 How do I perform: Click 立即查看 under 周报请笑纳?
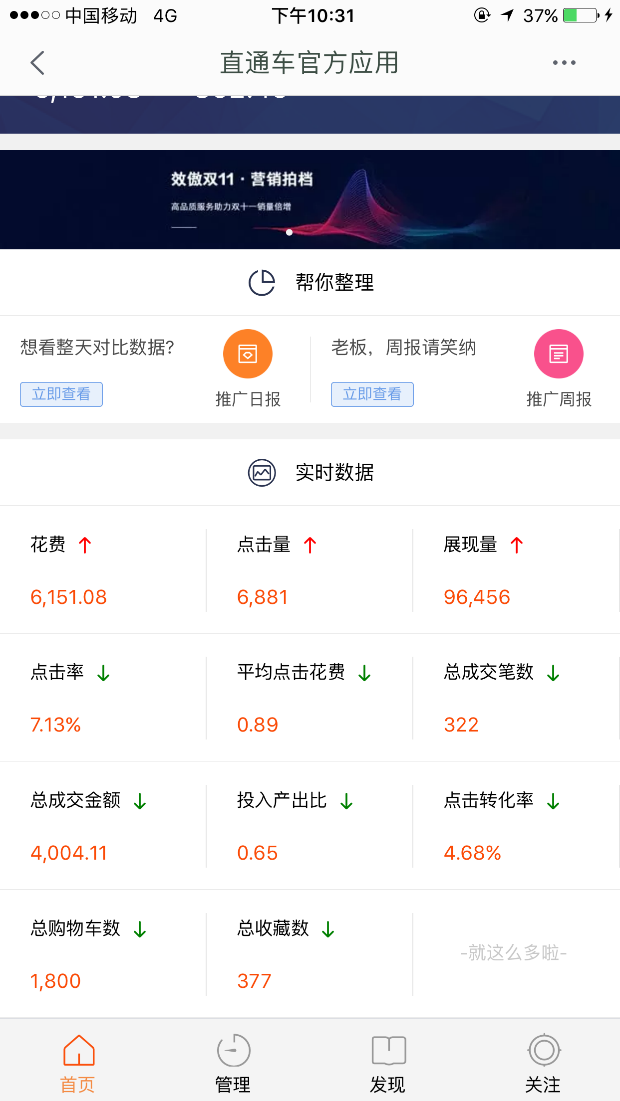click(372, 394)
